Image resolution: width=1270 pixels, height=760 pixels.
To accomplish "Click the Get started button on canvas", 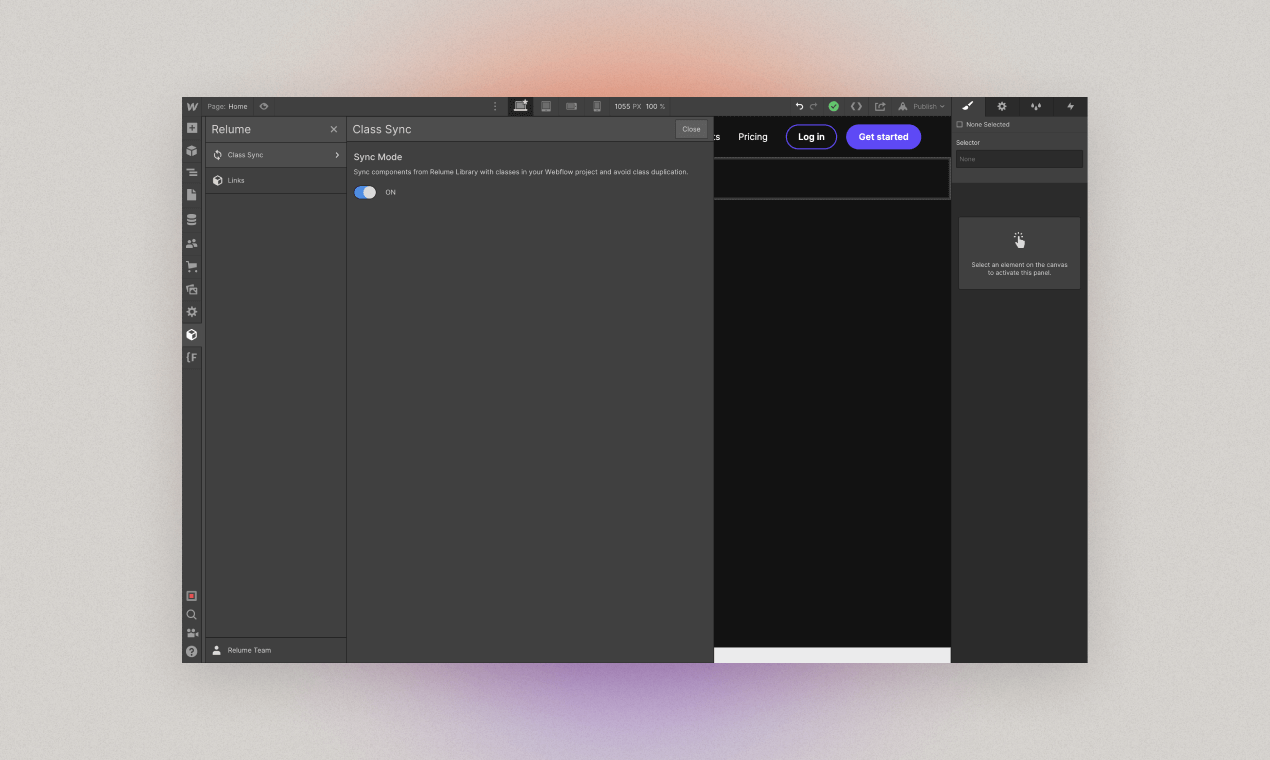I will pyautogui.click(x=883, y=137).
